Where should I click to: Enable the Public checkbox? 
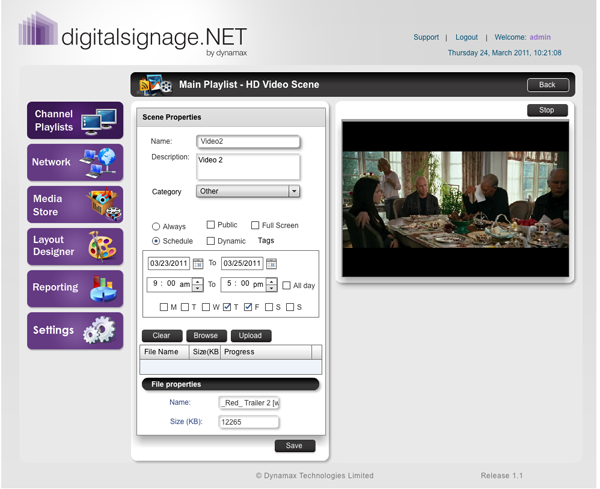coord(210,225)
